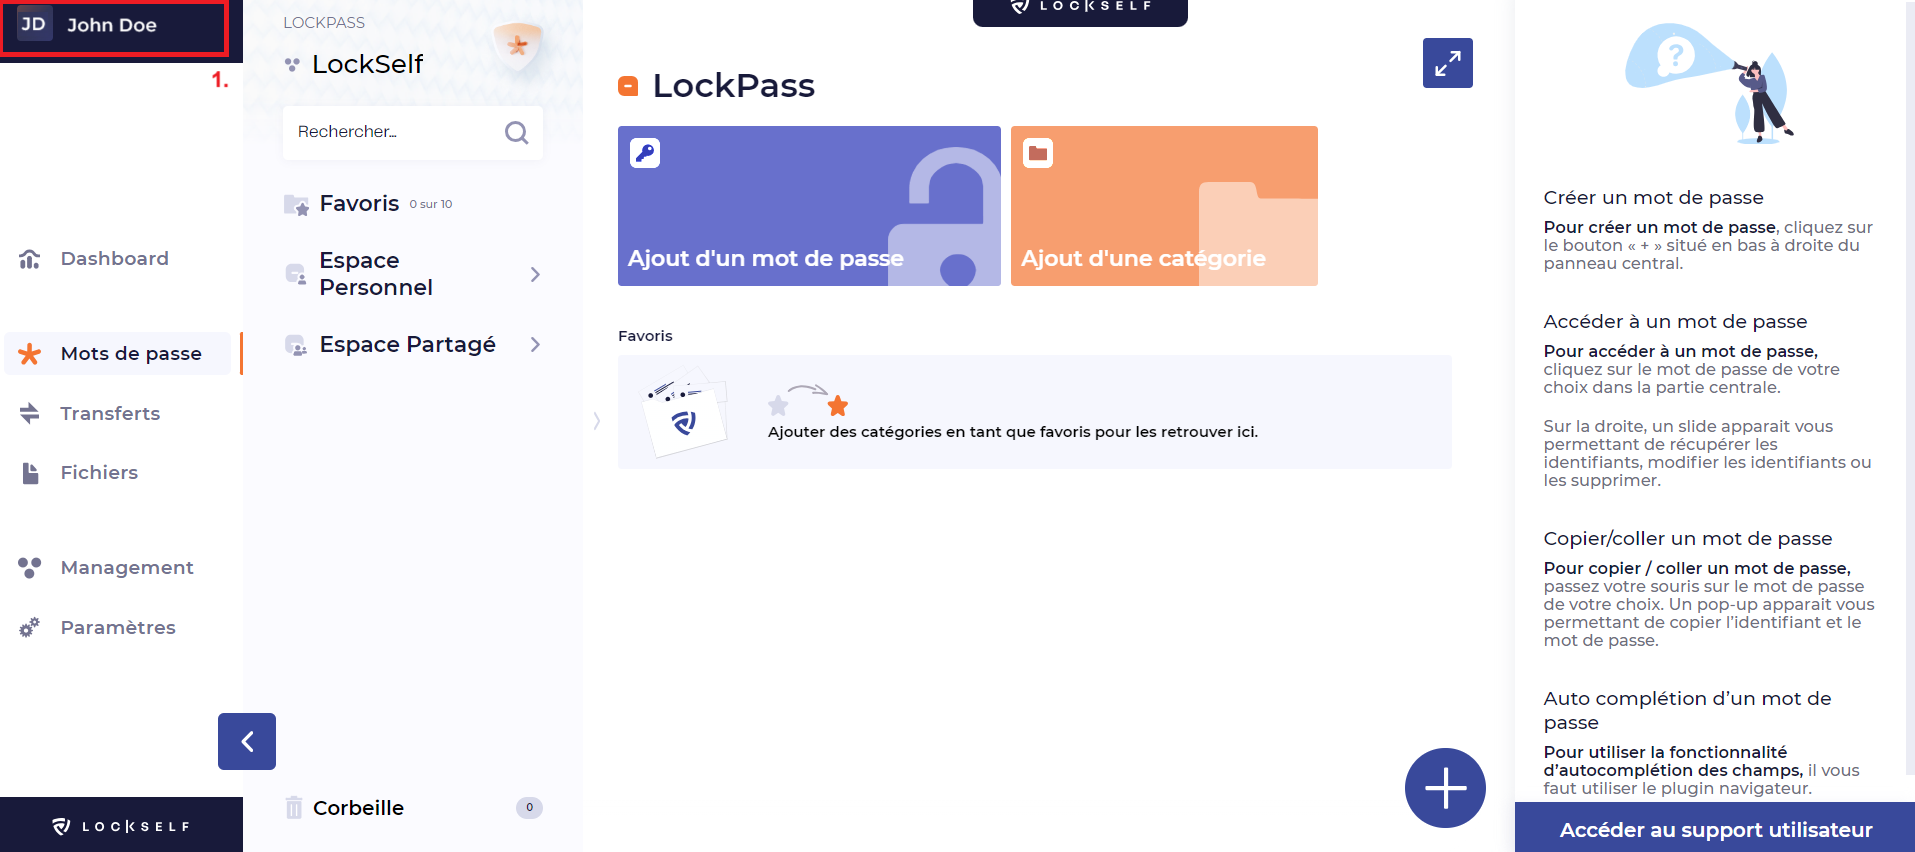Image resolution: width=1915 pixels, height=852 pixels.
Task: Collapse the sidebar with left arrow button
Action: (x=247, y=741)
